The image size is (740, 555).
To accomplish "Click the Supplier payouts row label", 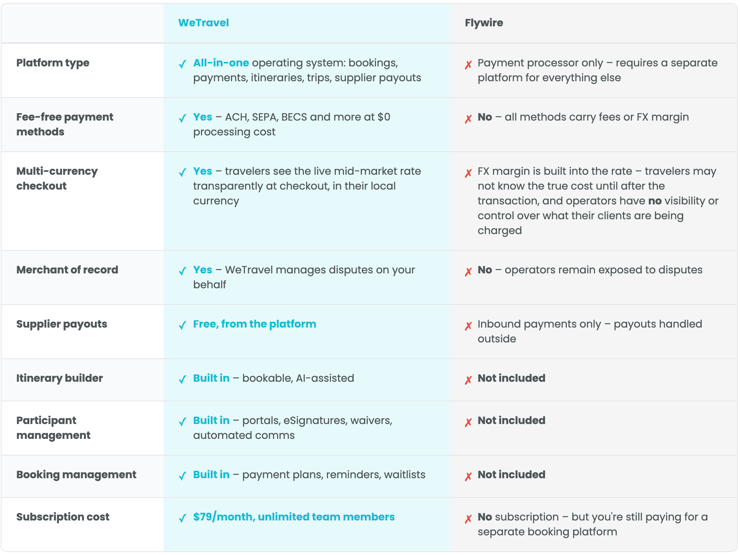I will point(62,324).
